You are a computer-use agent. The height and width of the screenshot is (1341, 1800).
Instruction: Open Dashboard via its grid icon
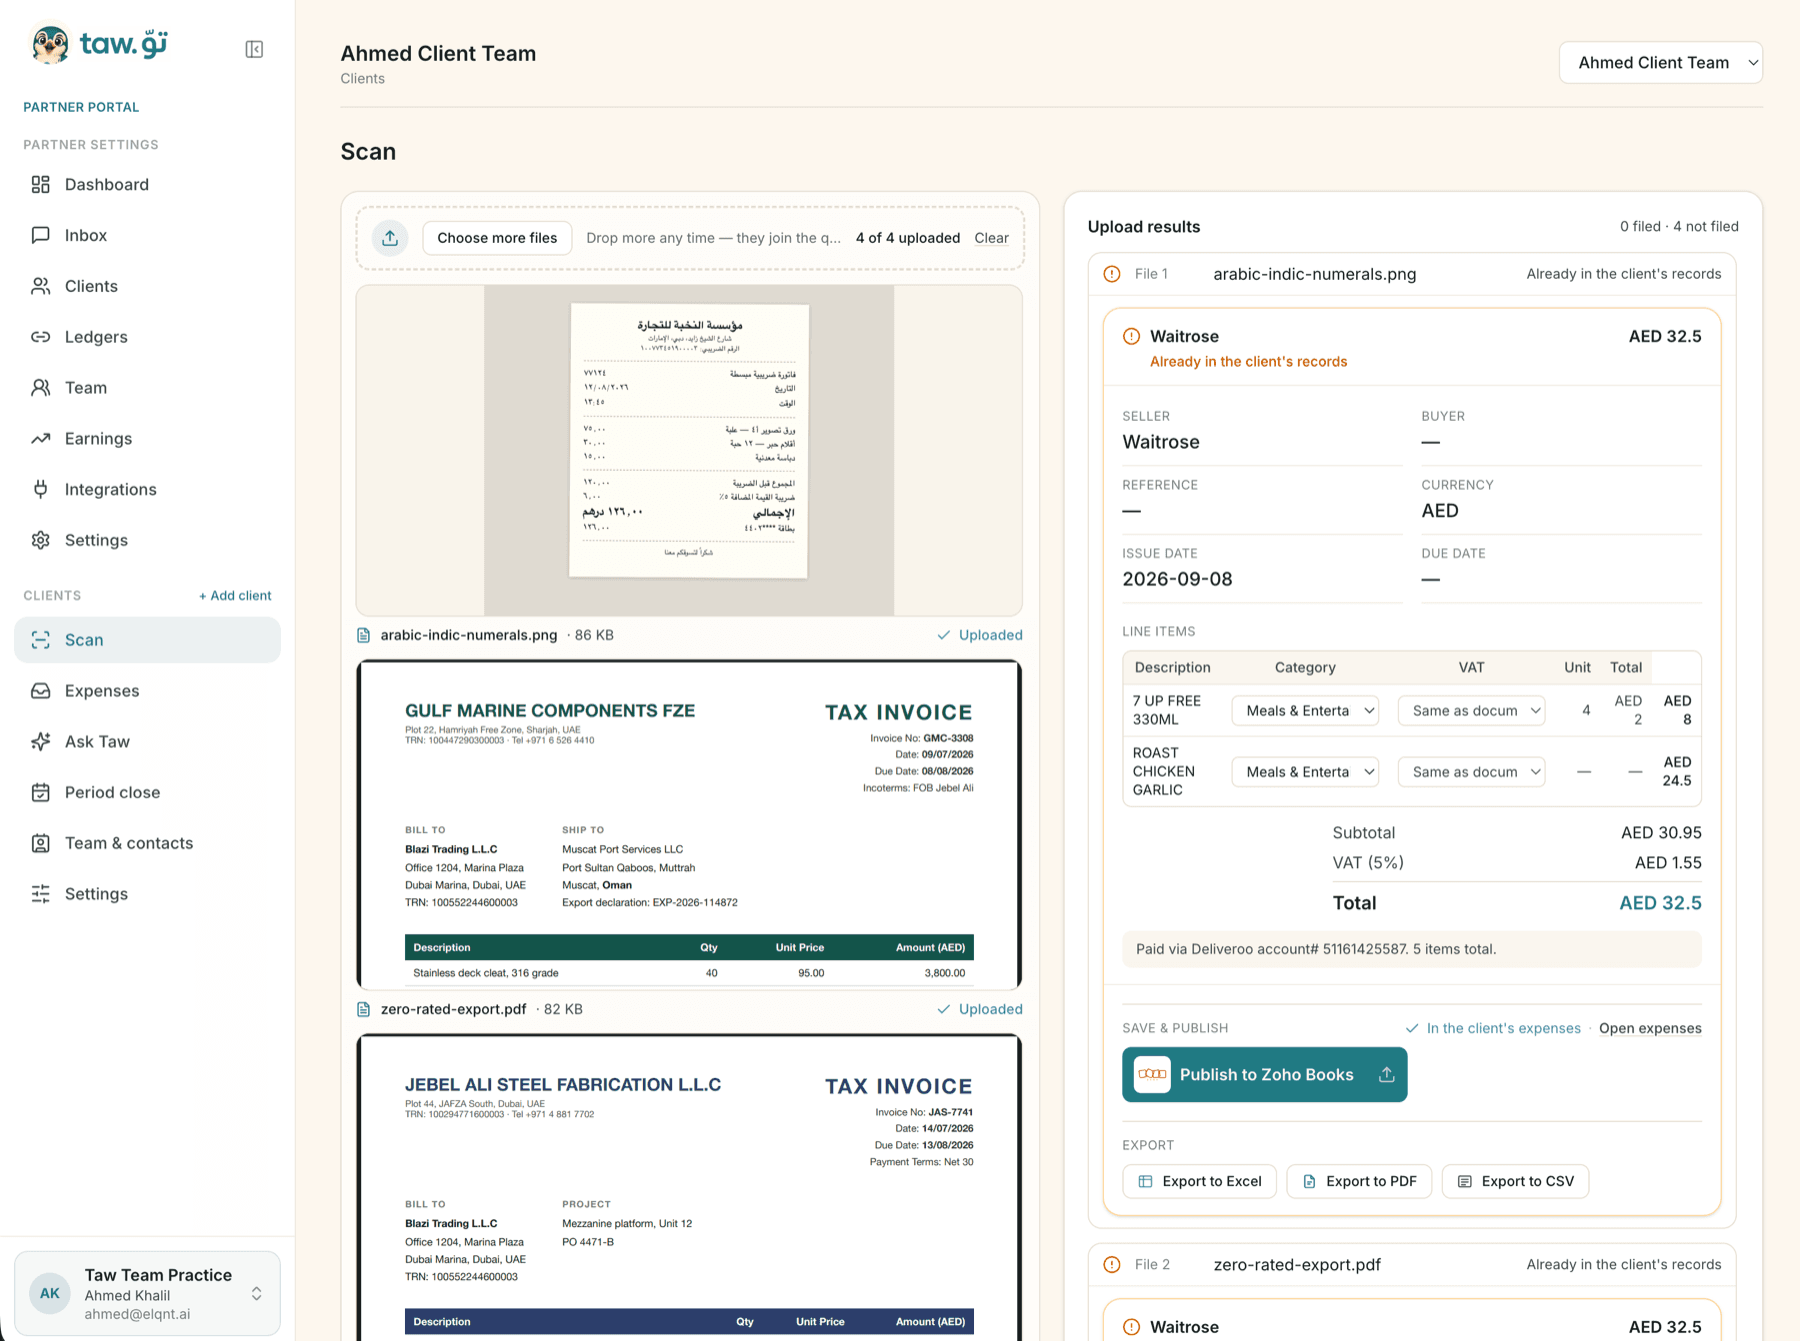point(40,184)
